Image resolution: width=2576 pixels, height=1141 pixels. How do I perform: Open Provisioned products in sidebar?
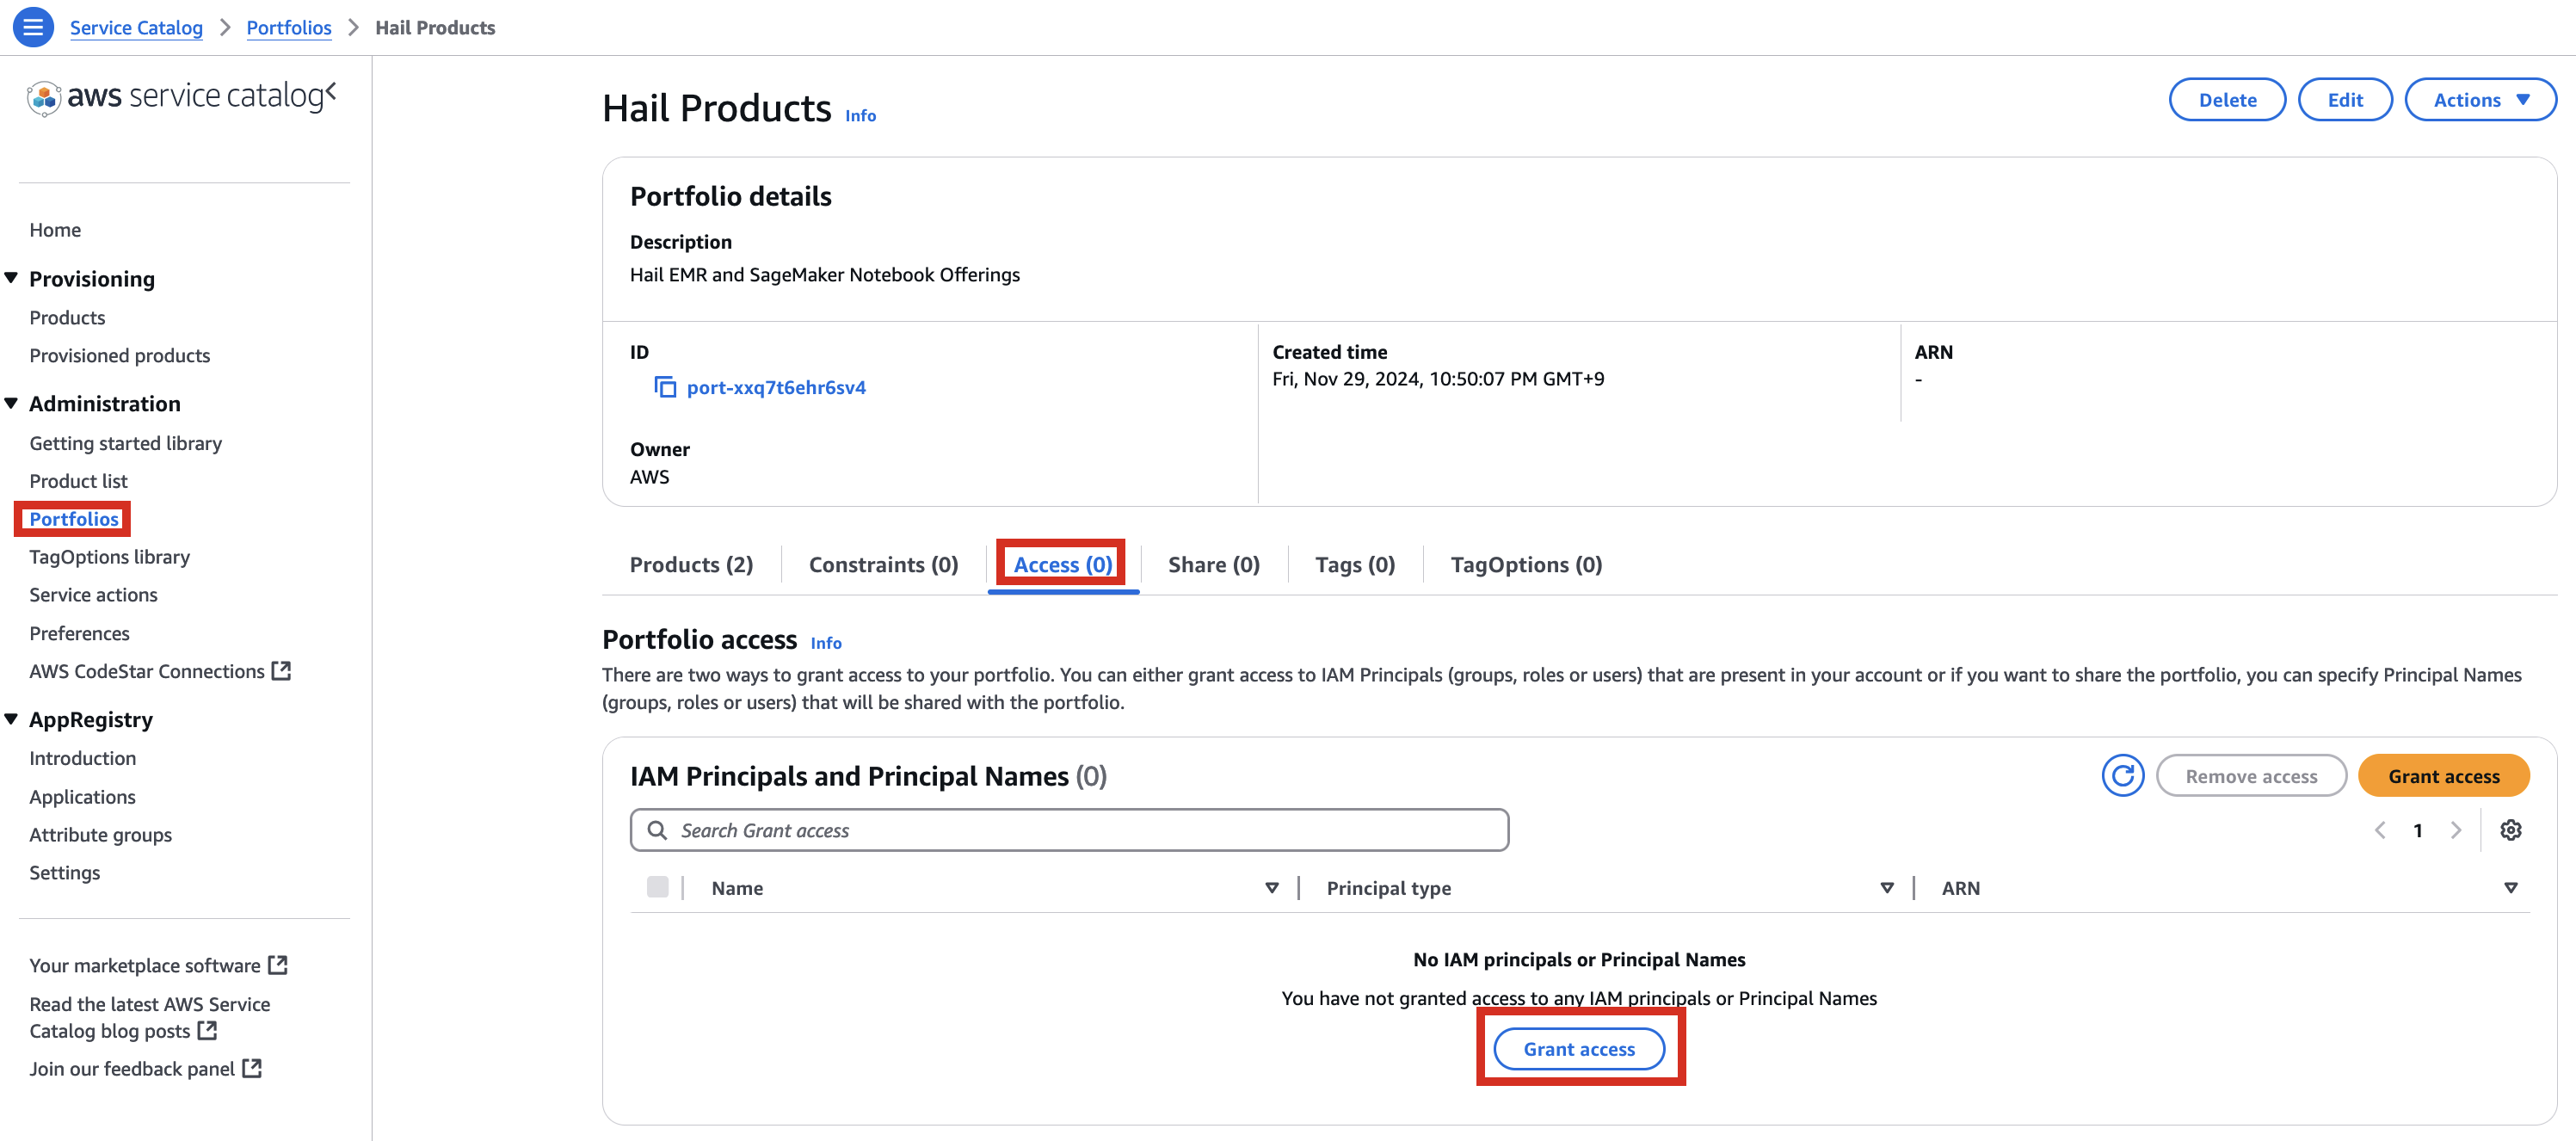coord(119,355)
